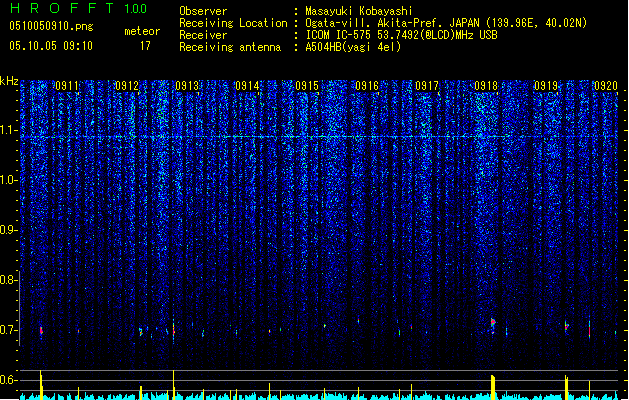Click the 0919 time marker
629x400 pixels.
tap(546, 86)
